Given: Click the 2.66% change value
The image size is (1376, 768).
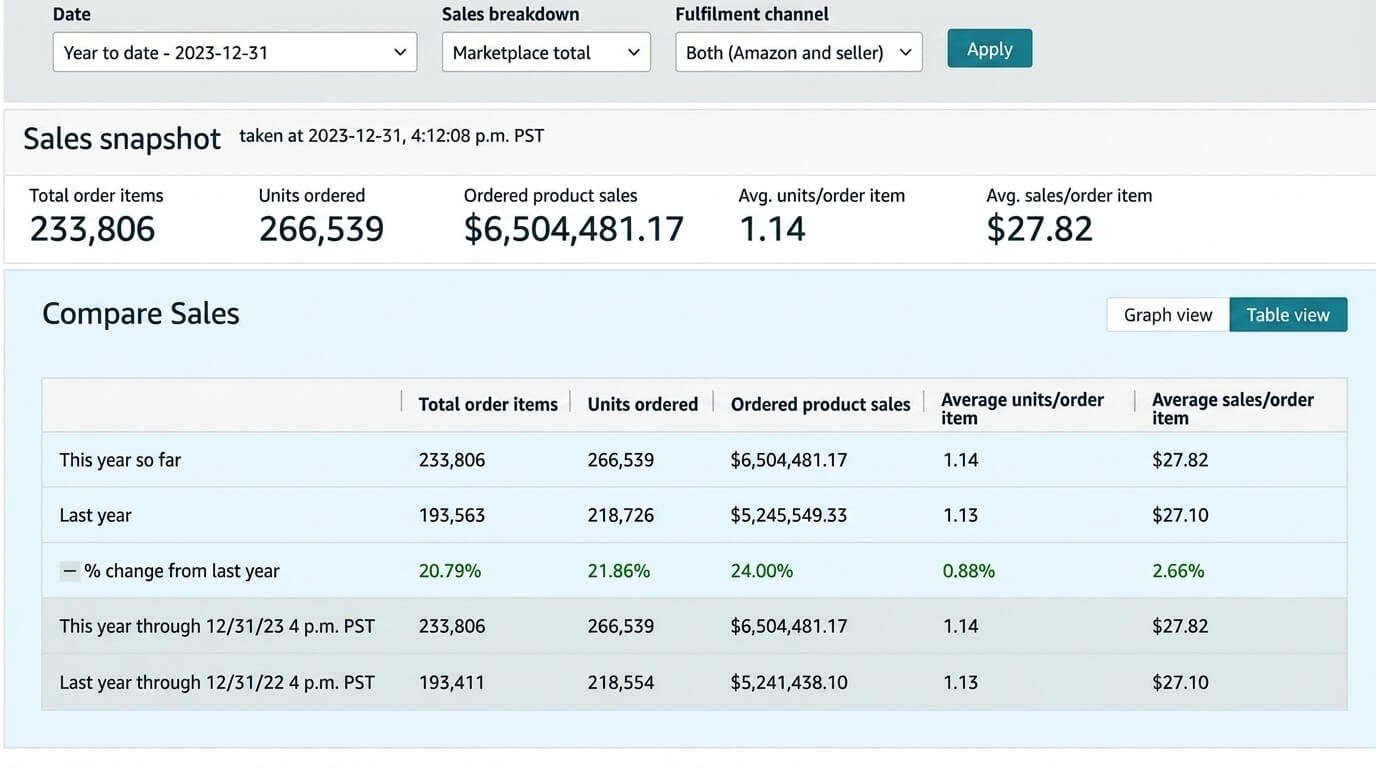Looking at the screenshot, I should click(x=1179, y=571).
